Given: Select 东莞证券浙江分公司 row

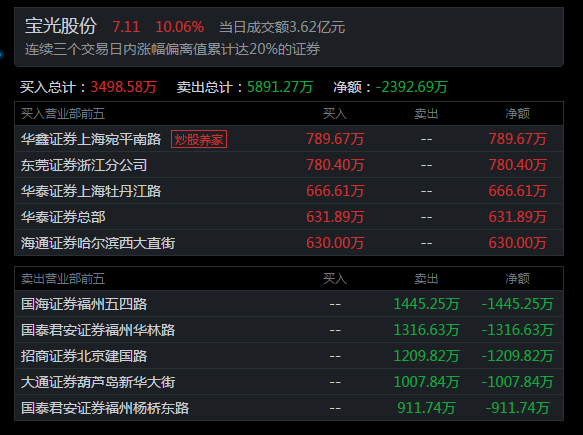Looking at the screenshot, I should click(x=289, y=165).
